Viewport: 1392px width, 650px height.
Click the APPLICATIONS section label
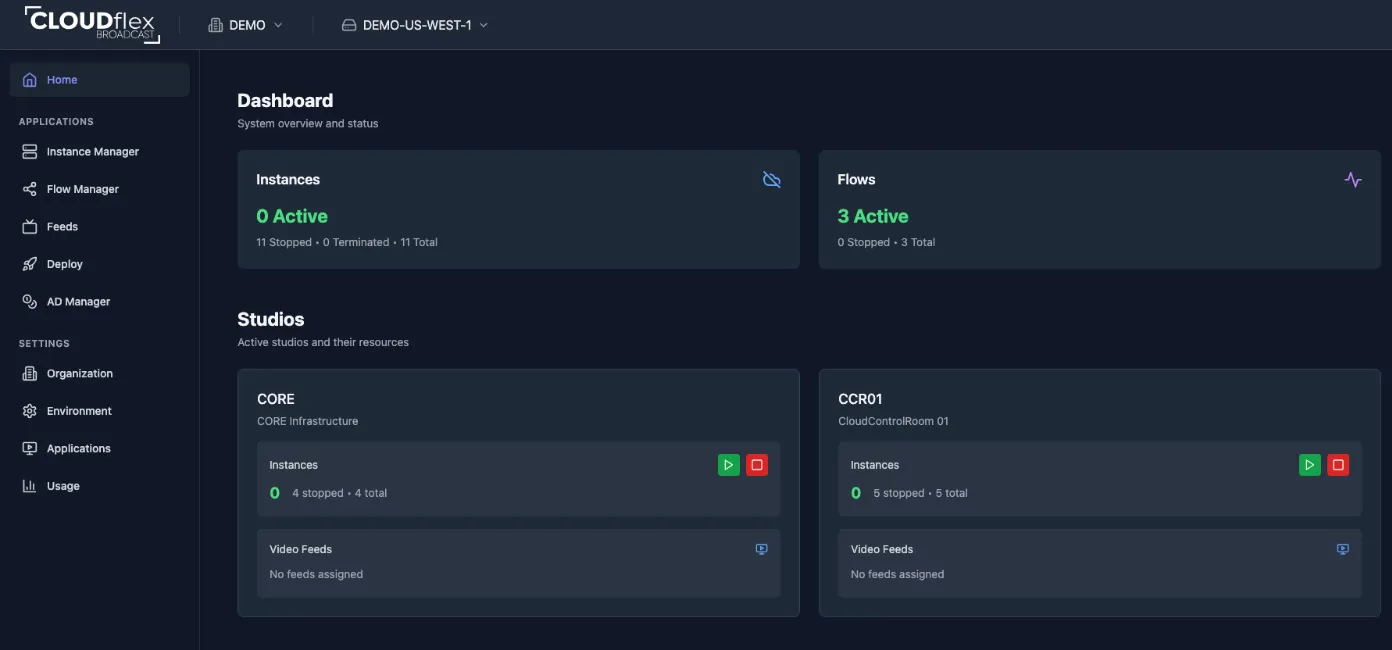coord(56,122)
